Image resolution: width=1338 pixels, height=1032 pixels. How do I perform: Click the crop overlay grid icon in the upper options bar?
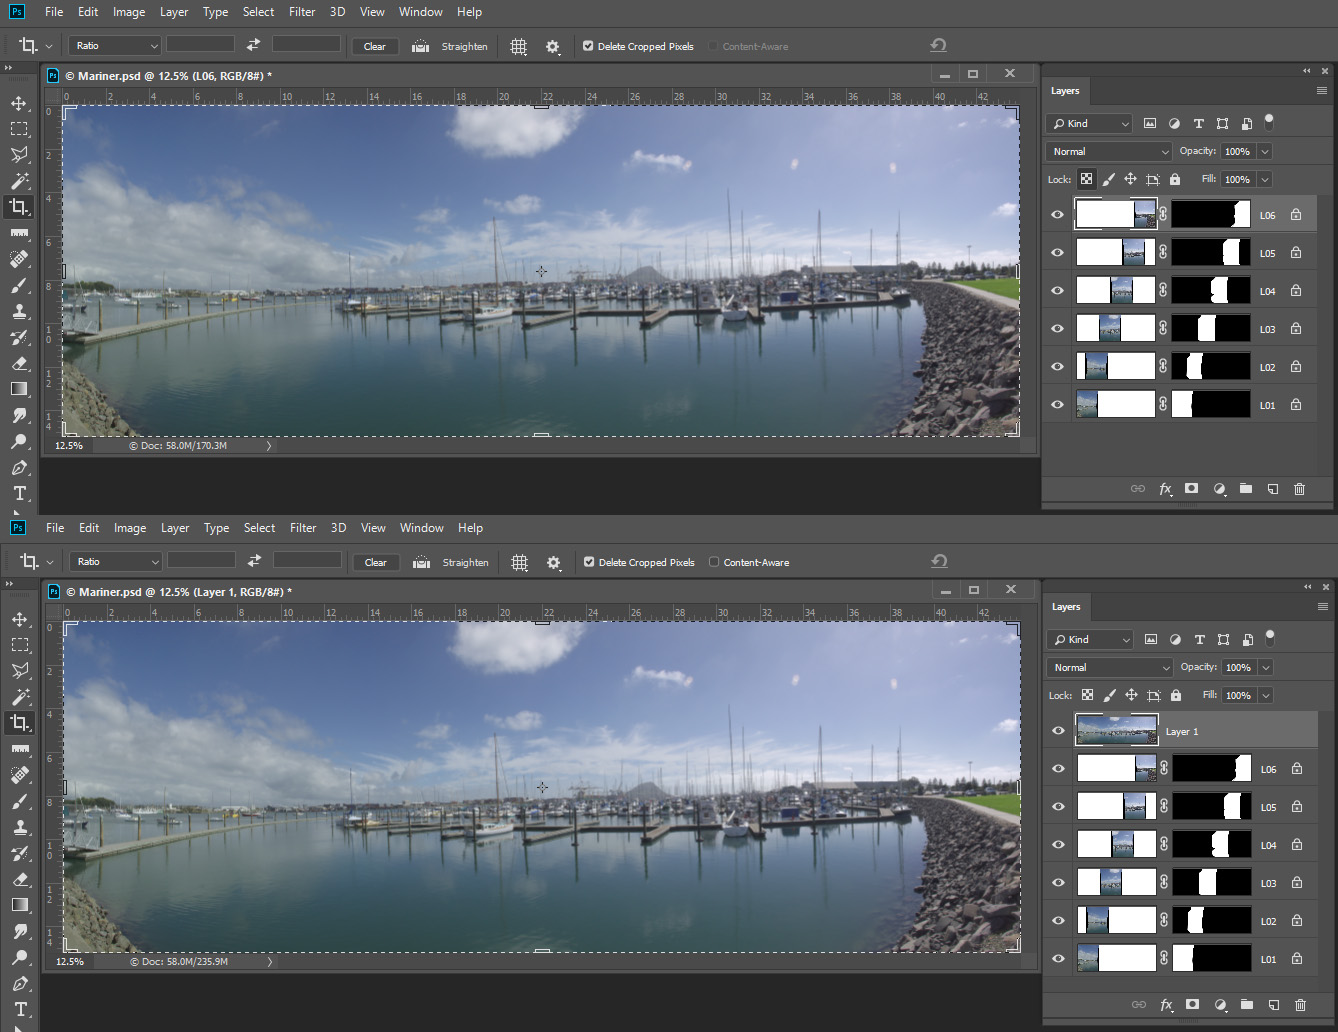(x=518, y=46)
